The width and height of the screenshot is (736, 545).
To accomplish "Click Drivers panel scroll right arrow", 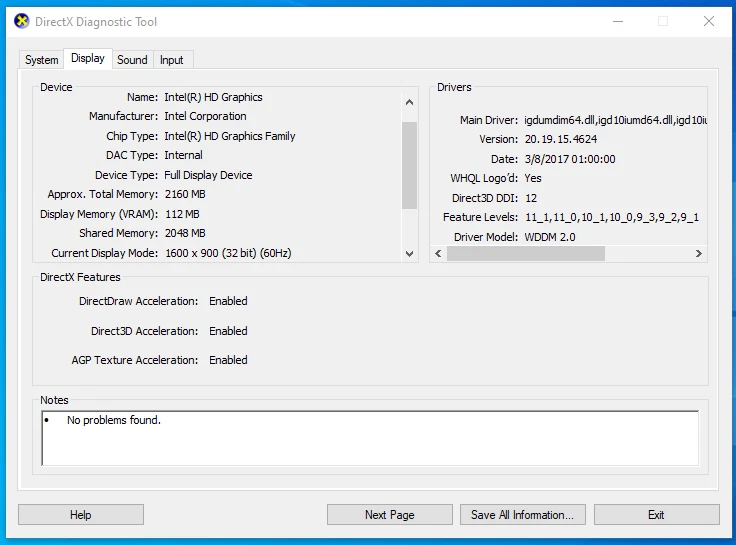I will [x=698, y=253].
